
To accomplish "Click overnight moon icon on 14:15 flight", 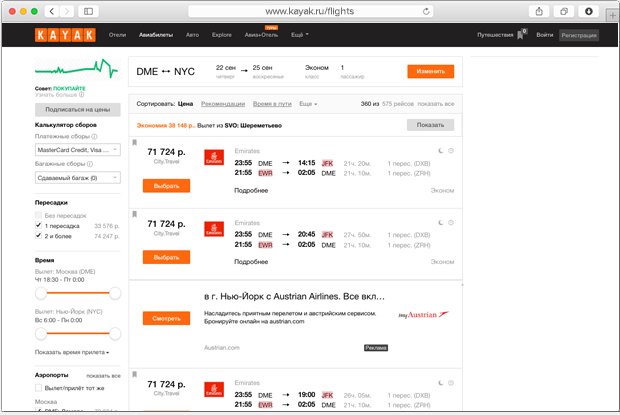I will coord(441,151).
